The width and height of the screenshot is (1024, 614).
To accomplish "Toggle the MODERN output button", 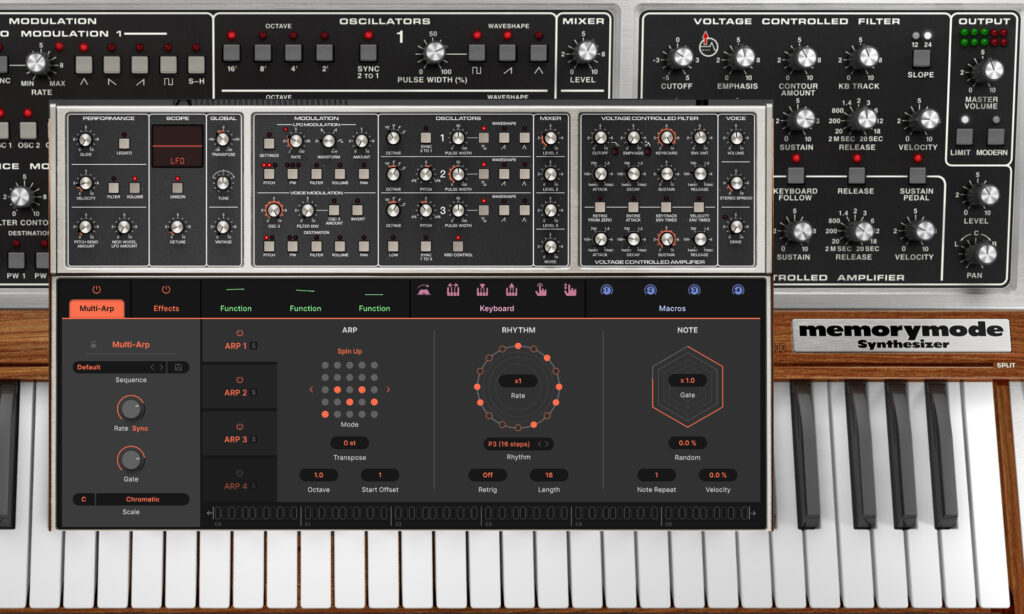I will [x=995, y=137].
